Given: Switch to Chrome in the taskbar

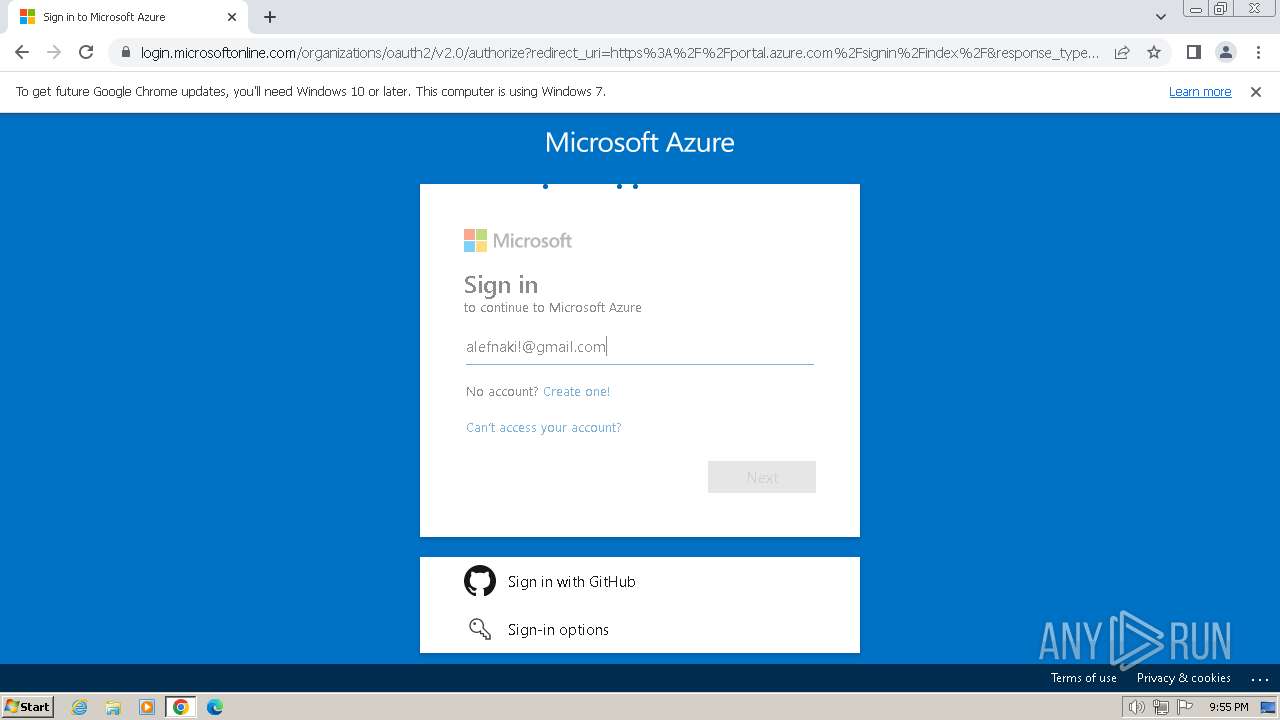Looking at the screenshot, I should pos(181,707).
